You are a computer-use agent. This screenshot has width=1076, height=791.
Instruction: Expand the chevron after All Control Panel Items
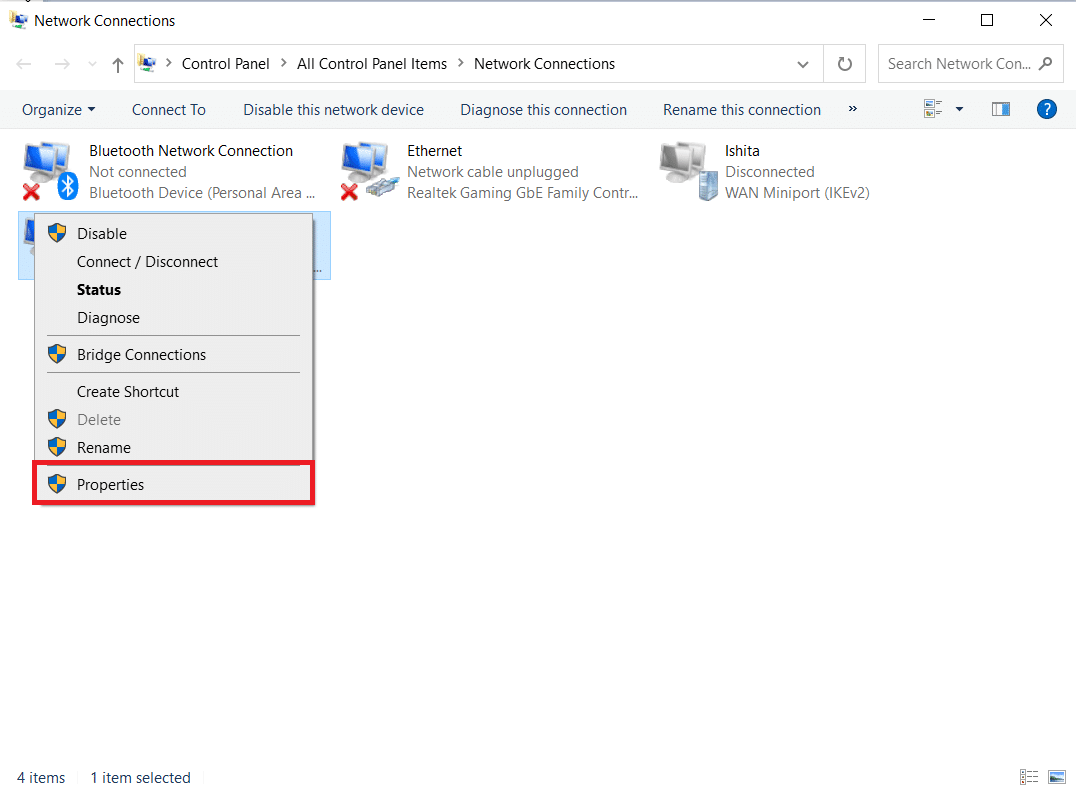460,63
